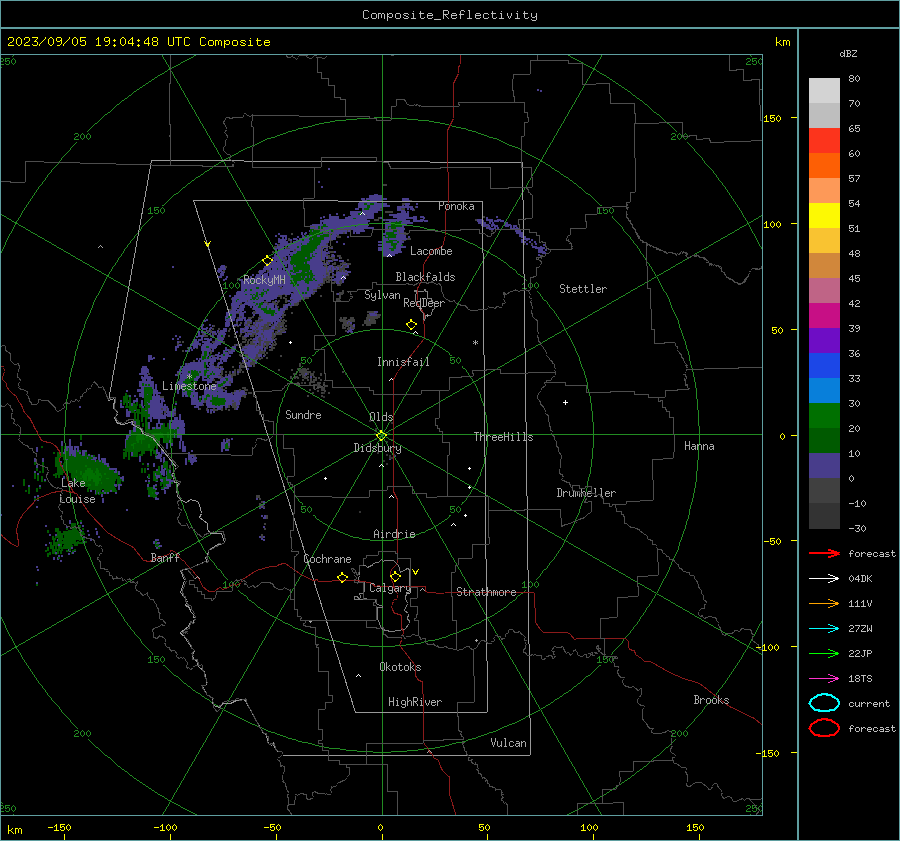Click the RockyMH label
Screen dimensions: 900x841
point(264,280)
